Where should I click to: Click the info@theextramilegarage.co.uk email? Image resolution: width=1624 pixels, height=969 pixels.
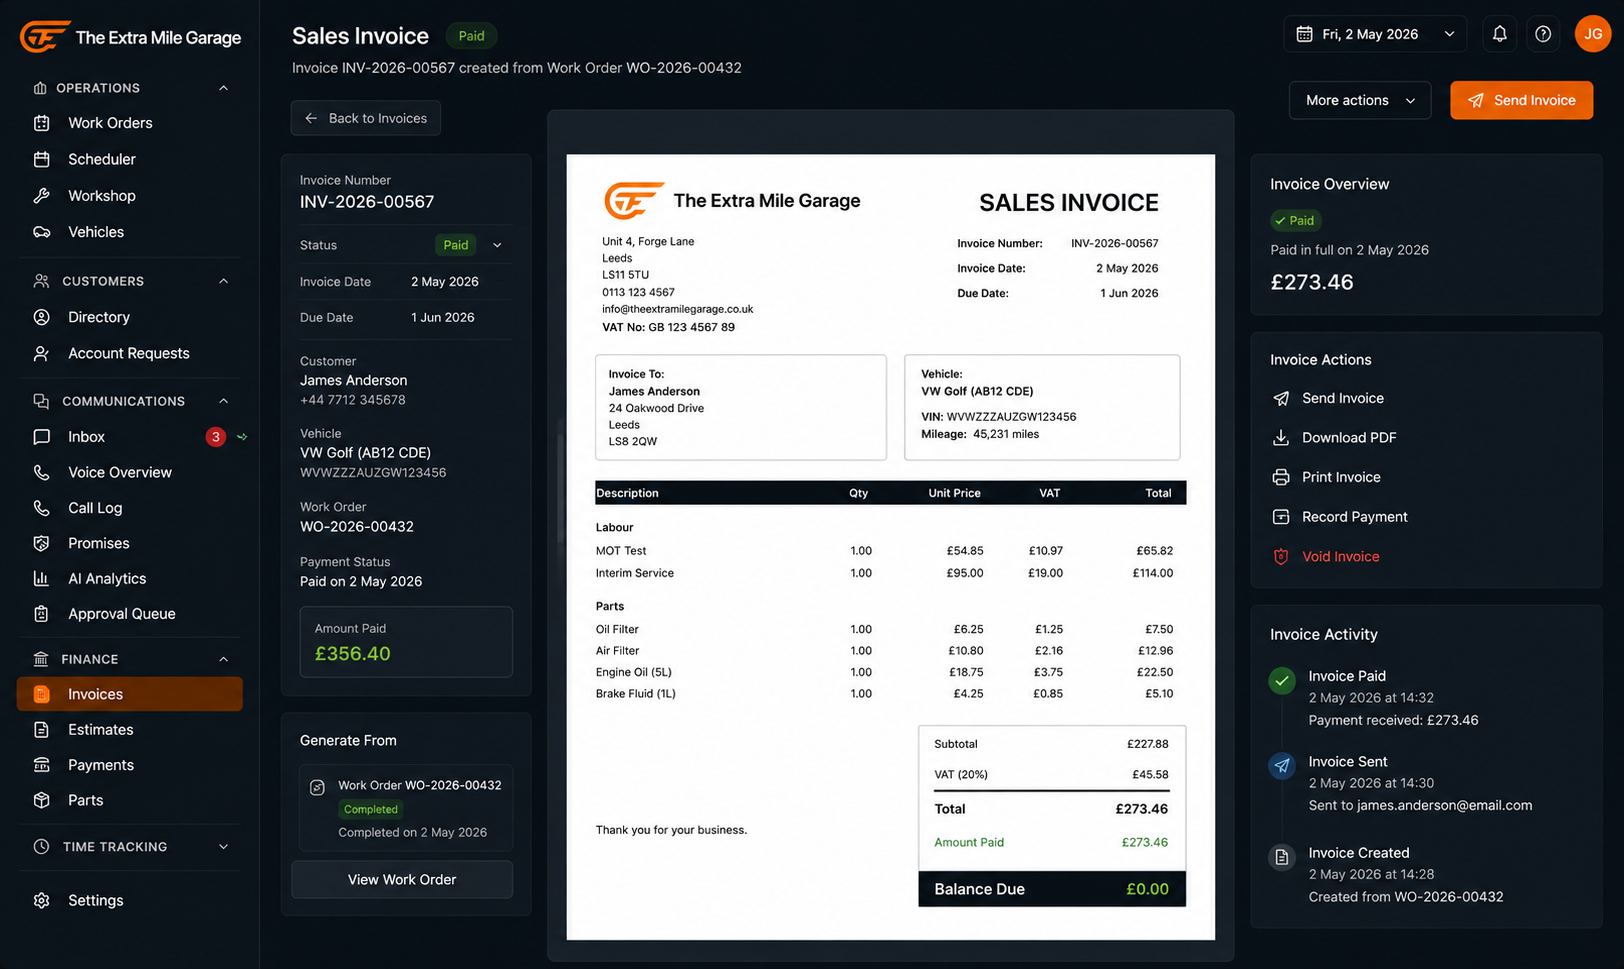[x=677, y=309]
